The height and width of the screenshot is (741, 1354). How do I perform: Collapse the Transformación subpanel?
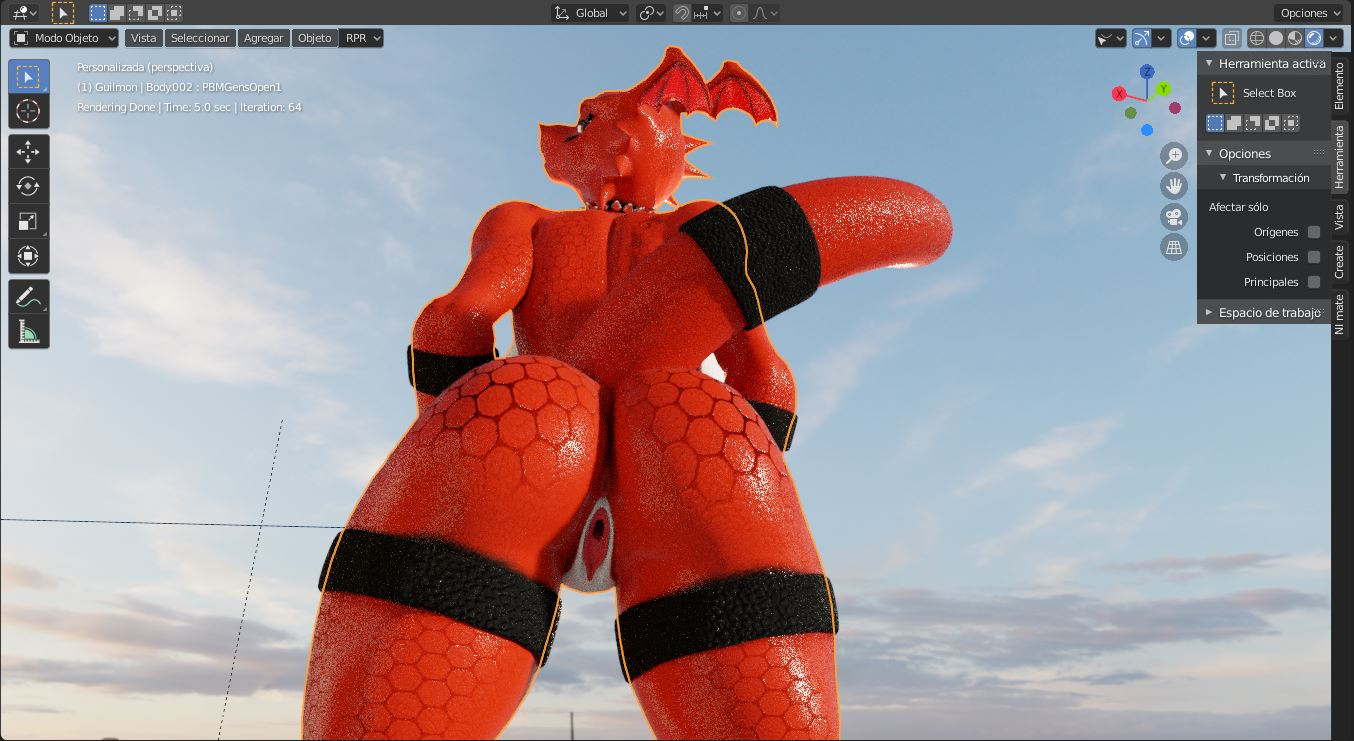click(x=1223, y=178)
